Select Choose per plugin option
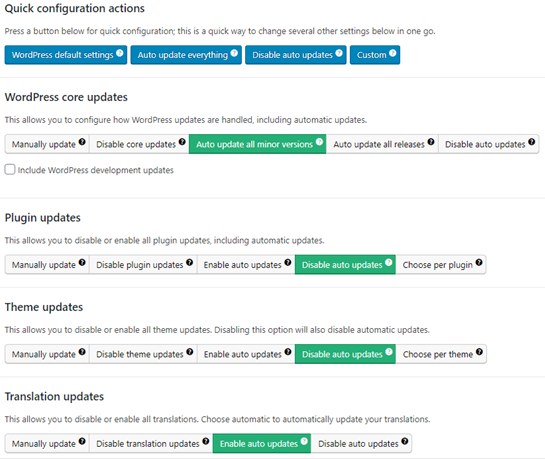545x459 pixels. tap(441, 265)
